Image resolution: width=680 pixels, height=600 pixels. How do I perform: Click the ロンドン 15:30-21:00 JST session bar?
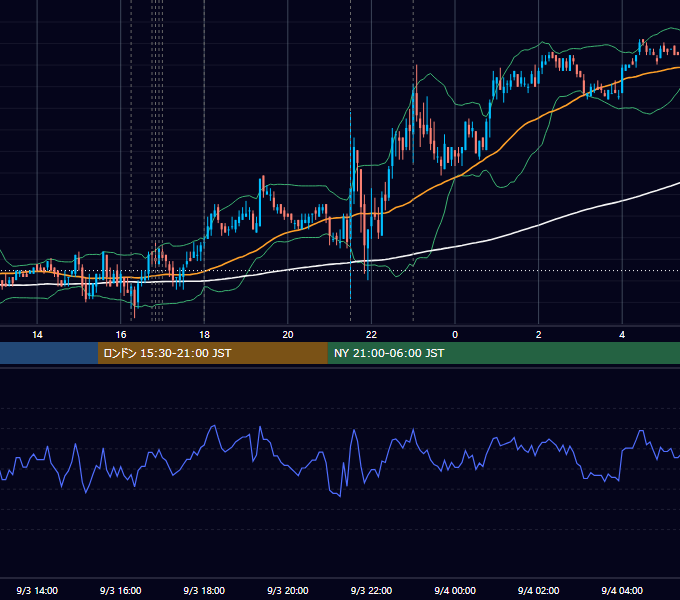[x=212, y=353]
